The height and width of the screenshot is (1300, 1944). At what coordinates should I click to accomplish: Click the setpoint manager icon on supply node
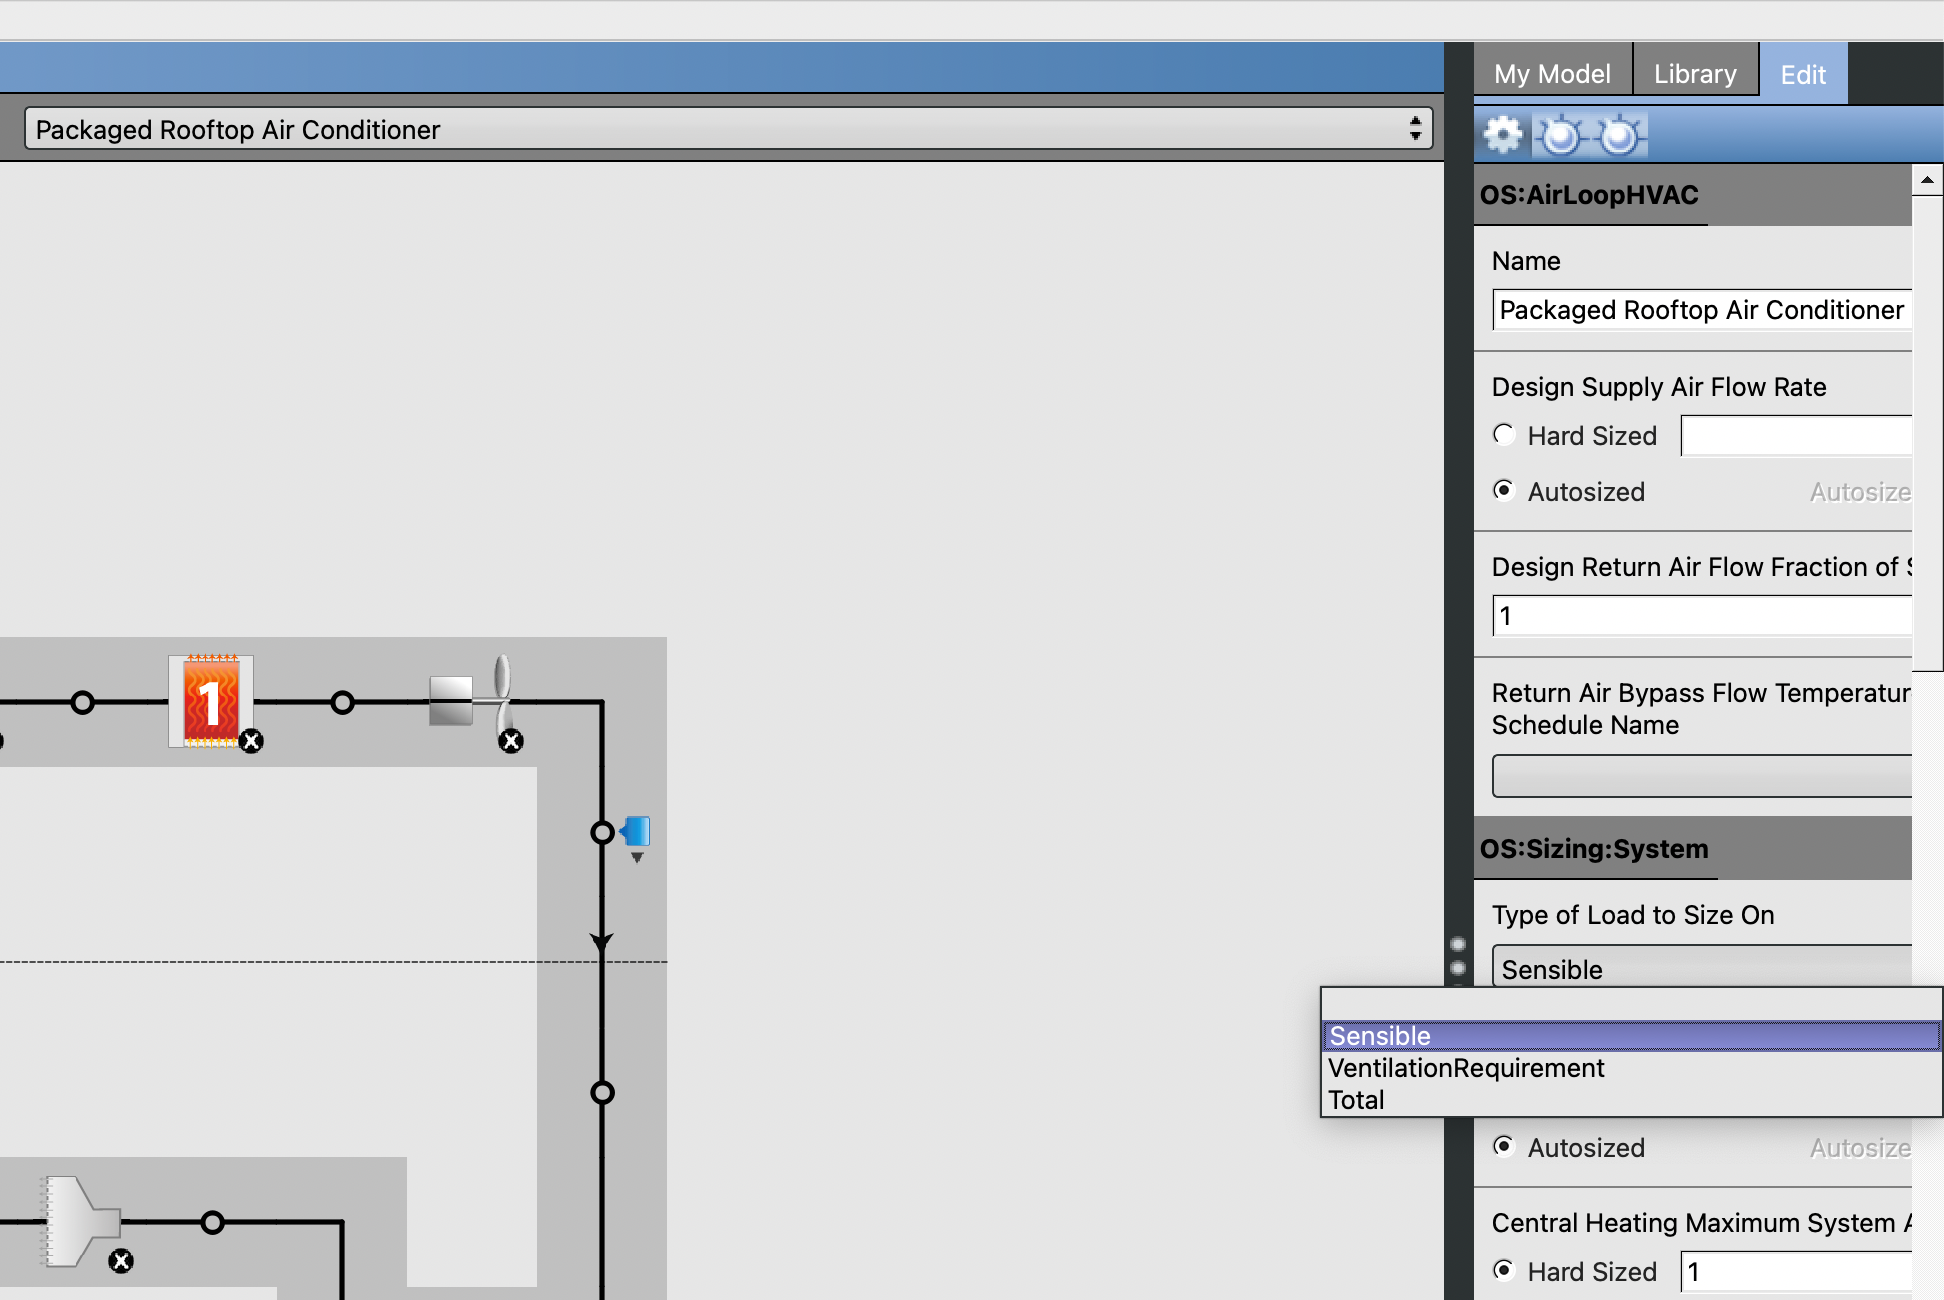[636, 832]
